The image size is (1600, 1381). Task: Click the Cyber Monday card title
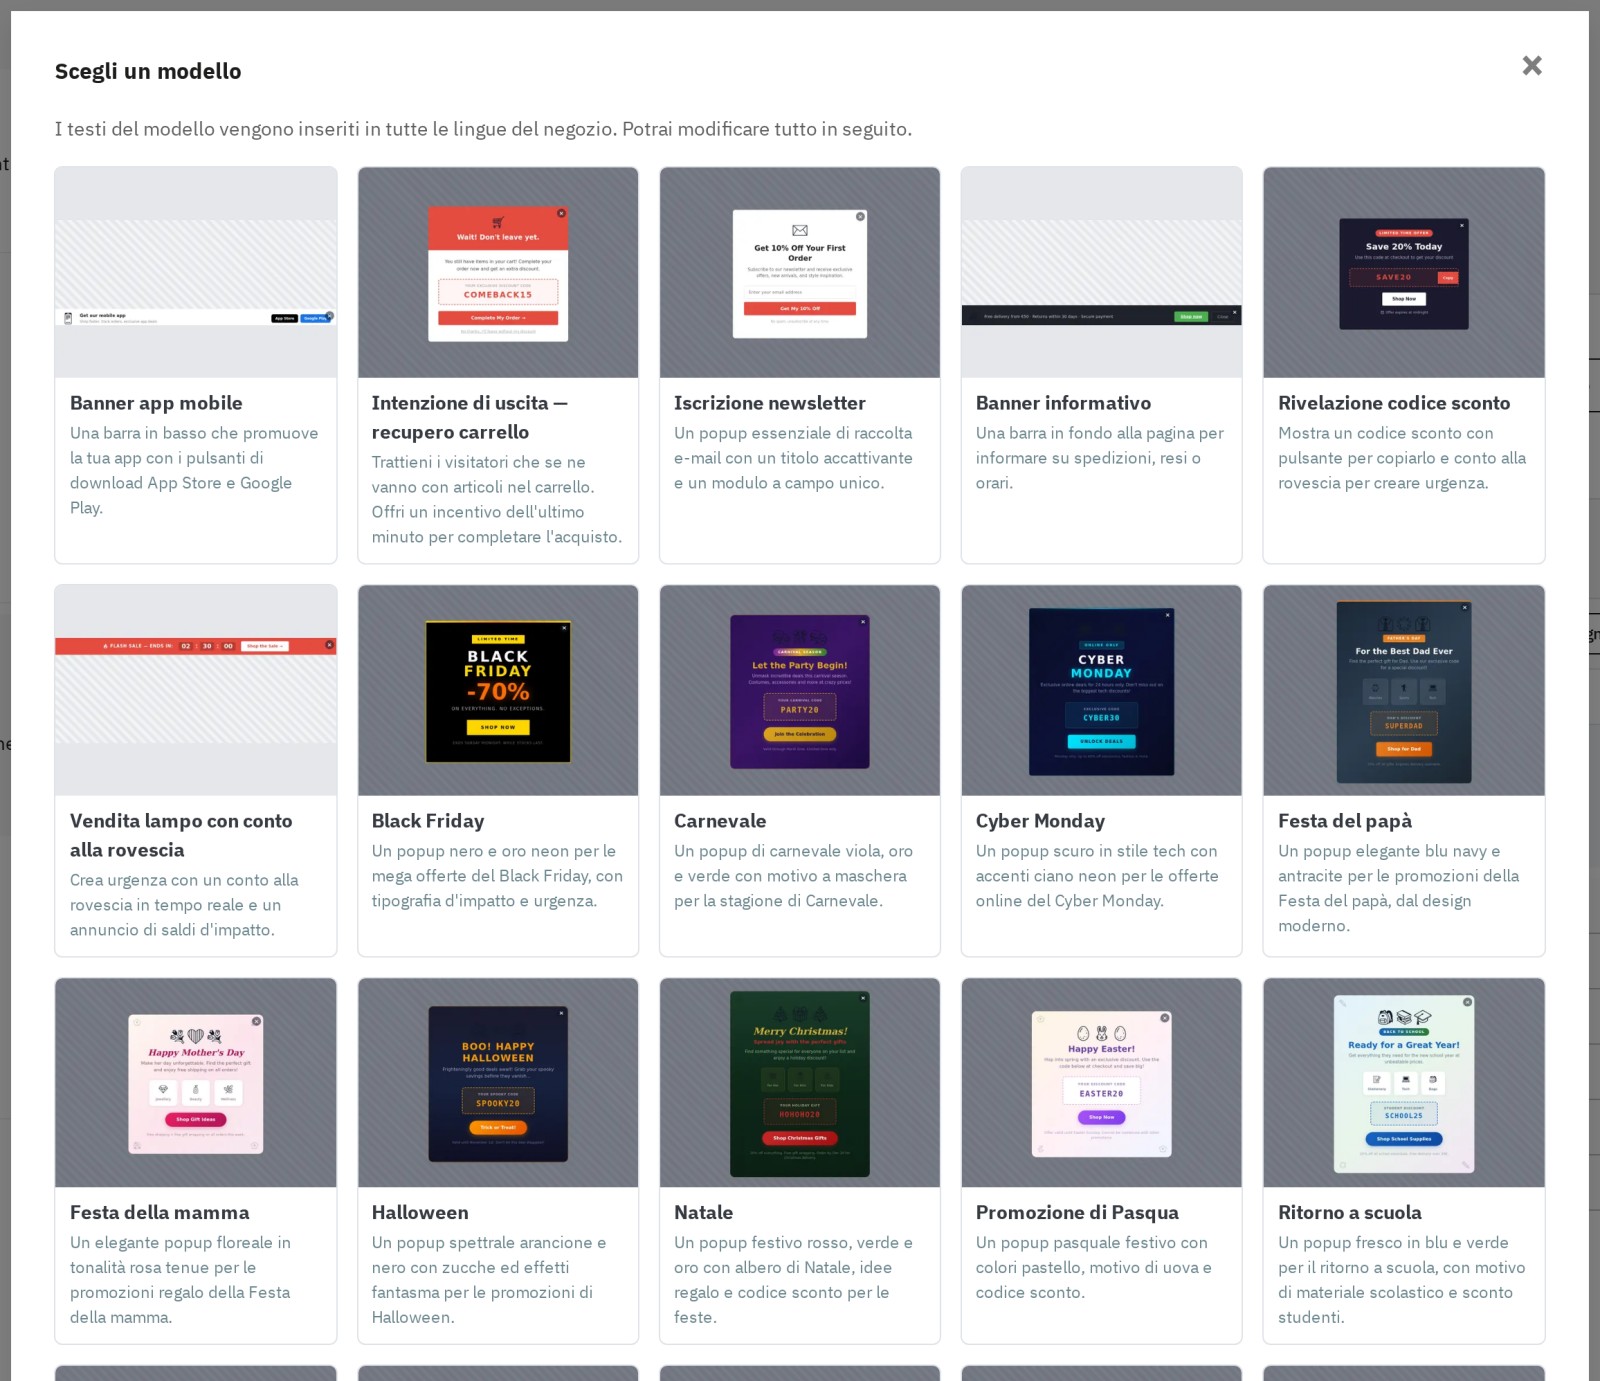(x=1040, y=821)
